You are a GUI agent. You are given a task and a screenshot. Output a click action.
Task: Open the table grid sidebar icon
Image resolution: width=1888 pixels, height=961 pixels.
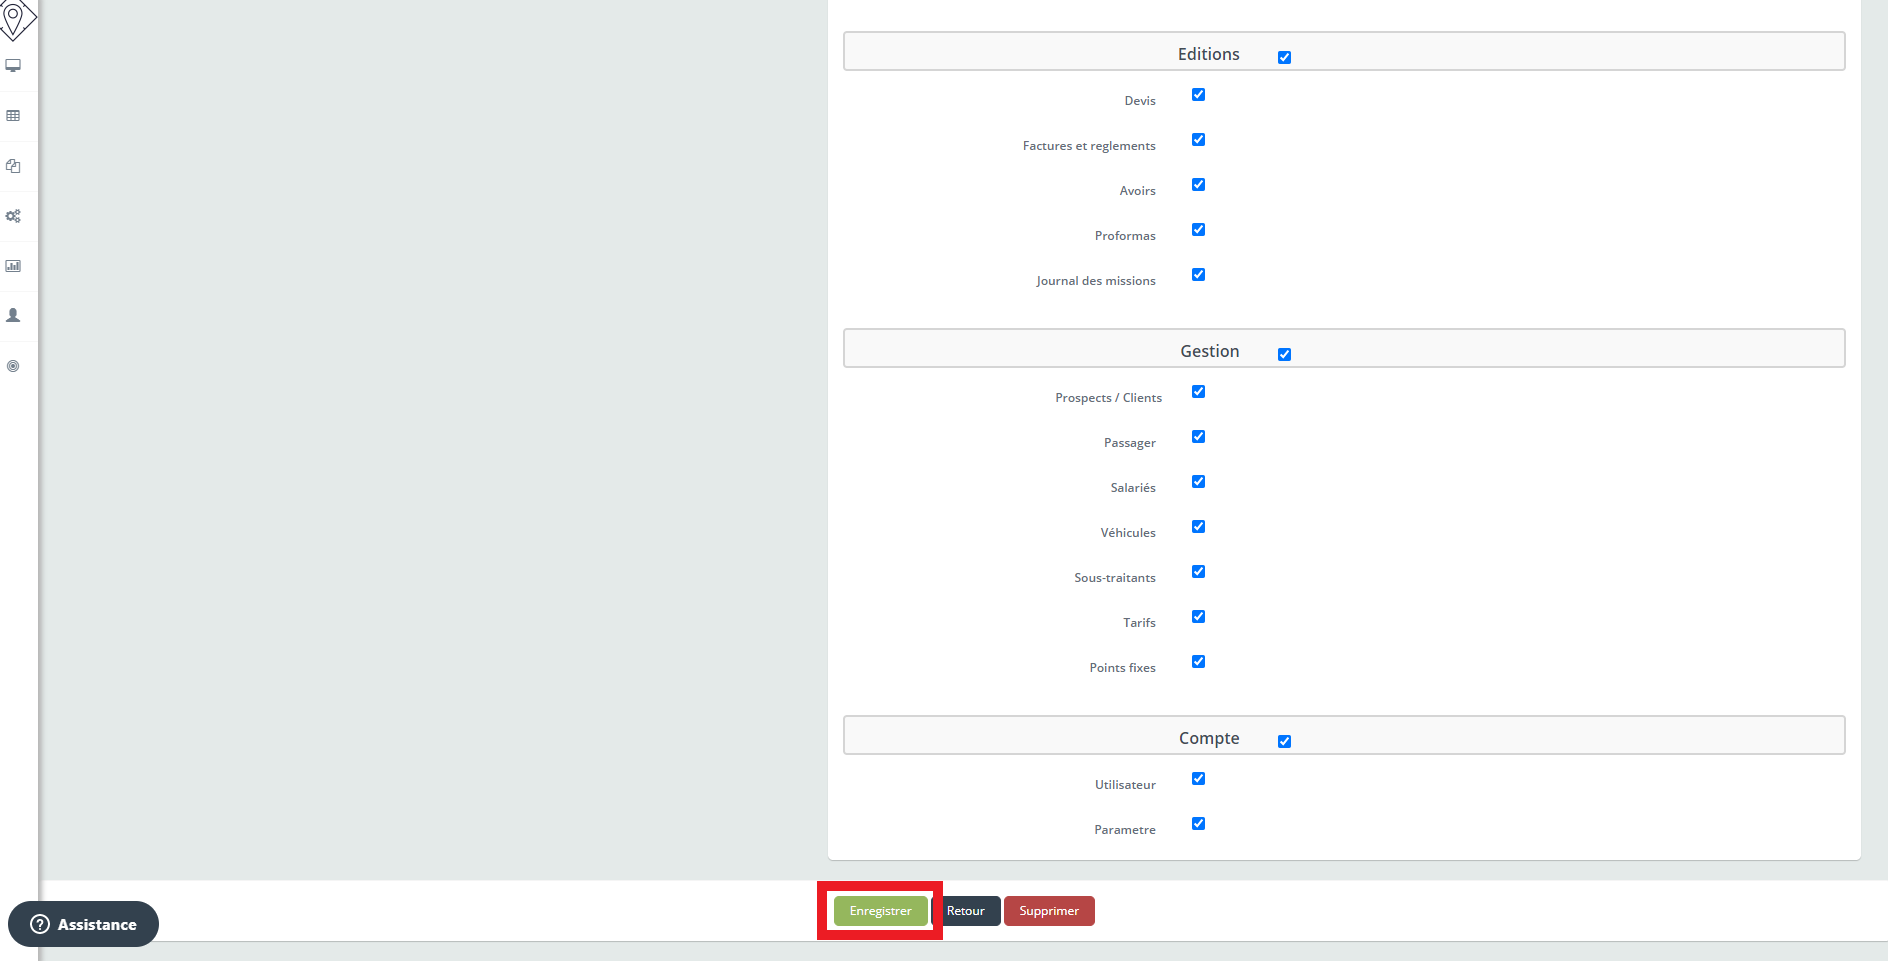(13, 116)
